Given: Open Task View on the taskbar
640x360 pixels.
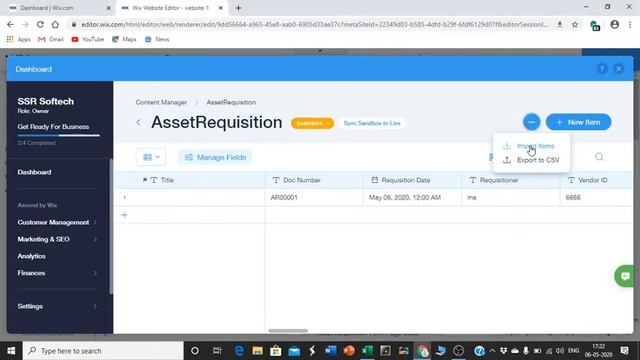Looking at the screenshot, I should coord(217,351).
